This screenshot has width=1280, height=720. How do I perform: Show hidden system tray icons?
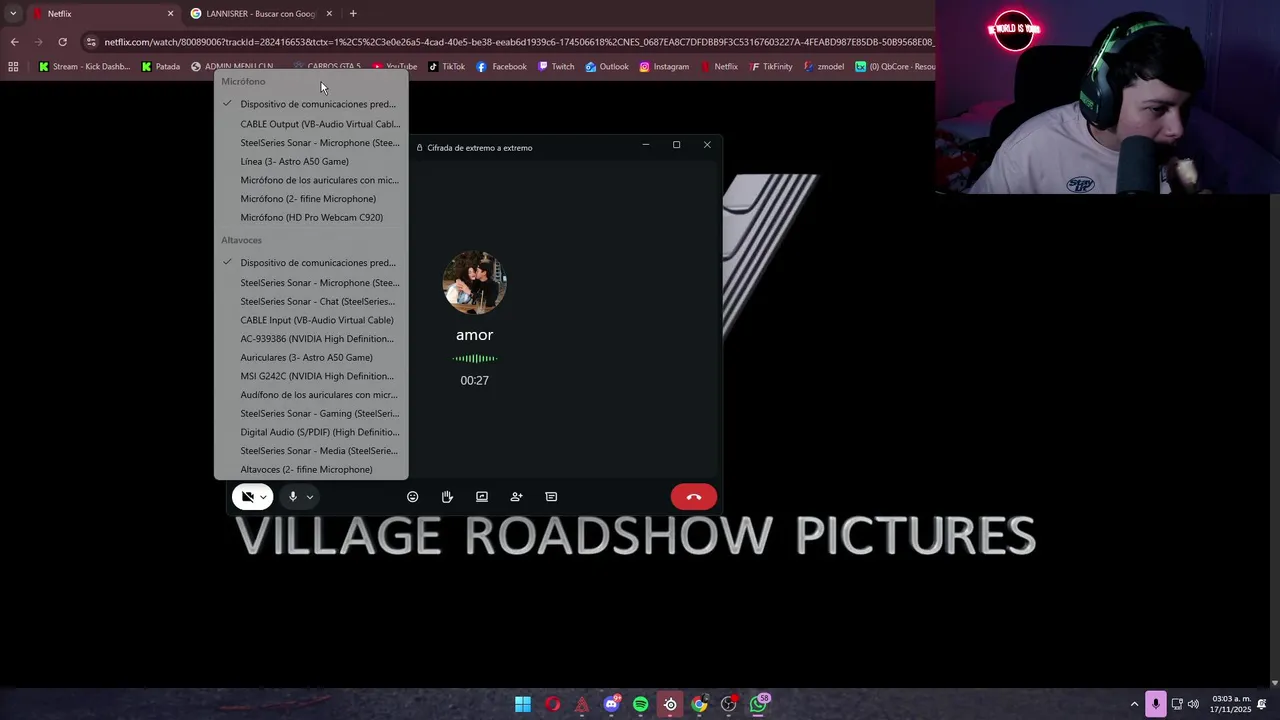click(1134, 704)
